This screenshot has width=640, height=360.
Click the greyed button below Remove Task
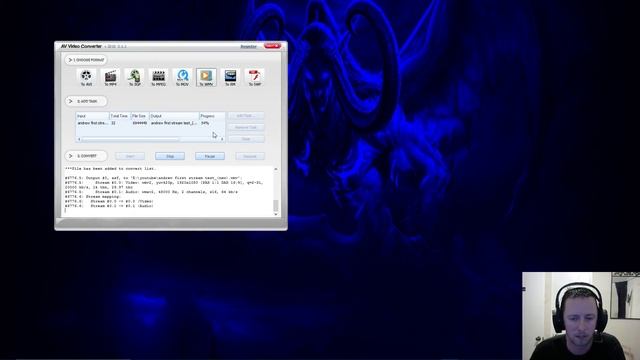pos(246,139)
